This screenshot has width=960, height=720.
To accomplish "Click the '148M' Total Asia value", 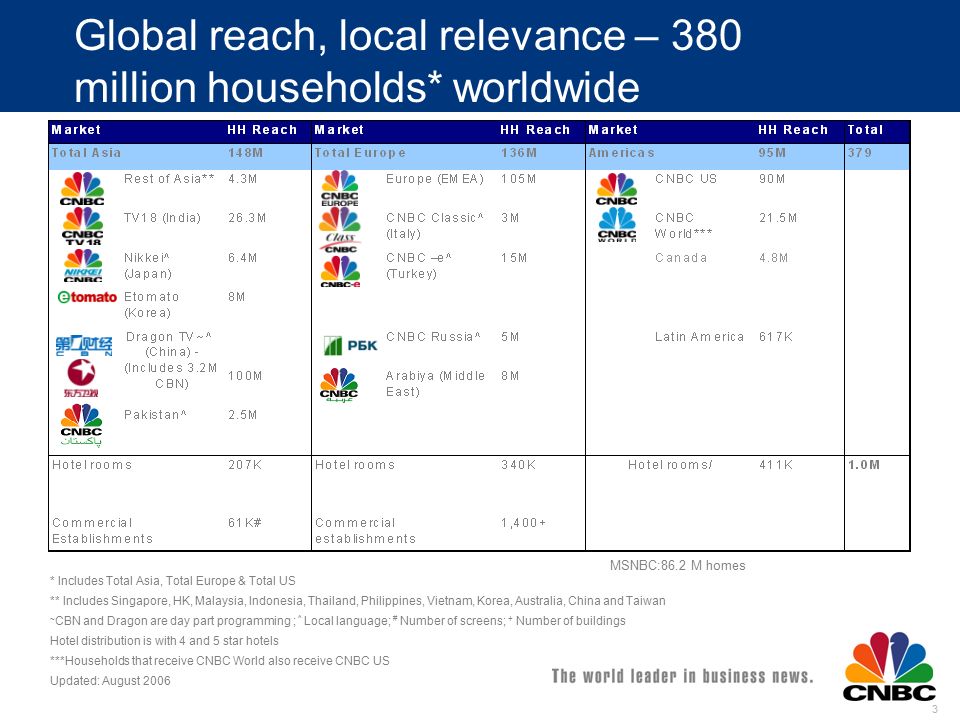I will tap(246, 152).
